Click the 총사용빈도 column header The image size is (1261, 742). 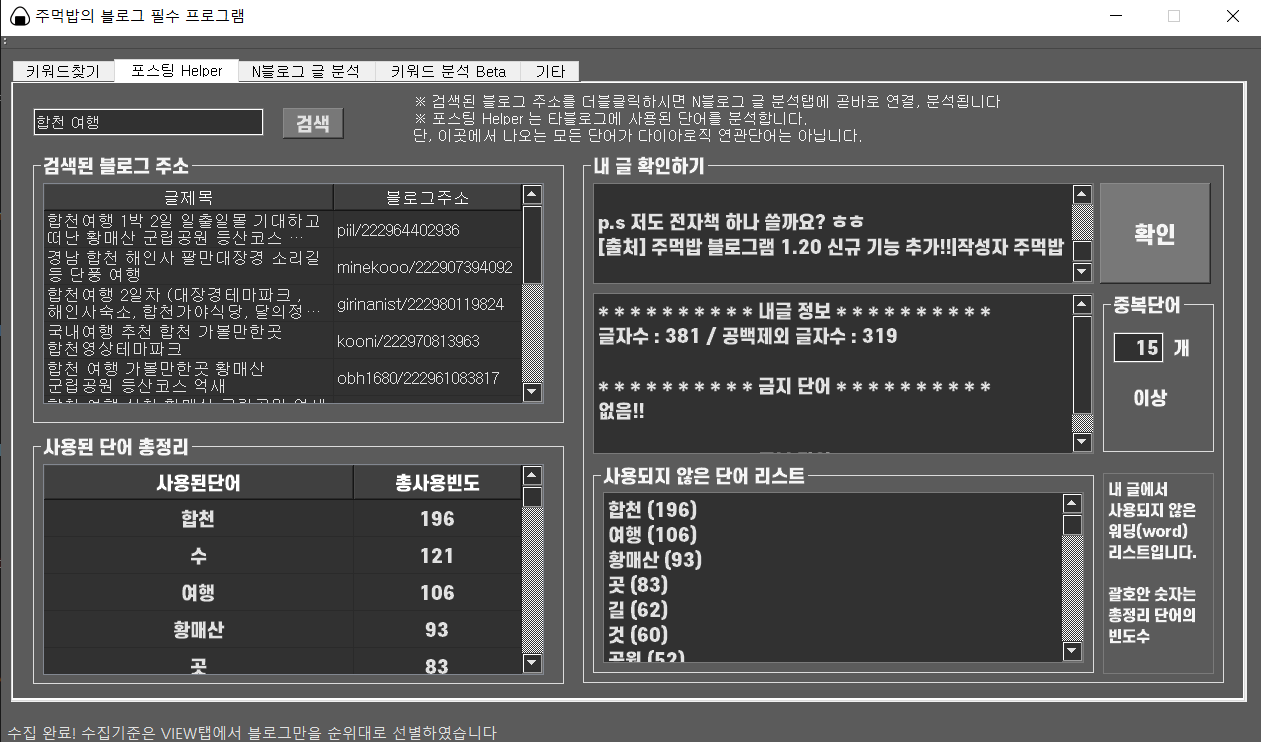click(437, 484)
